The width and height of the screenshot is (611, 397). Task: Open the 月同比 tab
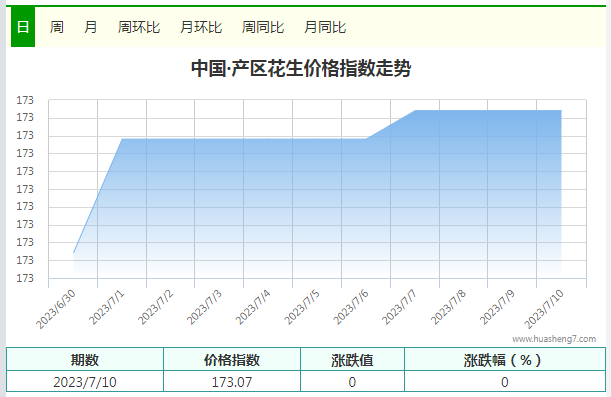pyautogui.click(x=325, y=27)
